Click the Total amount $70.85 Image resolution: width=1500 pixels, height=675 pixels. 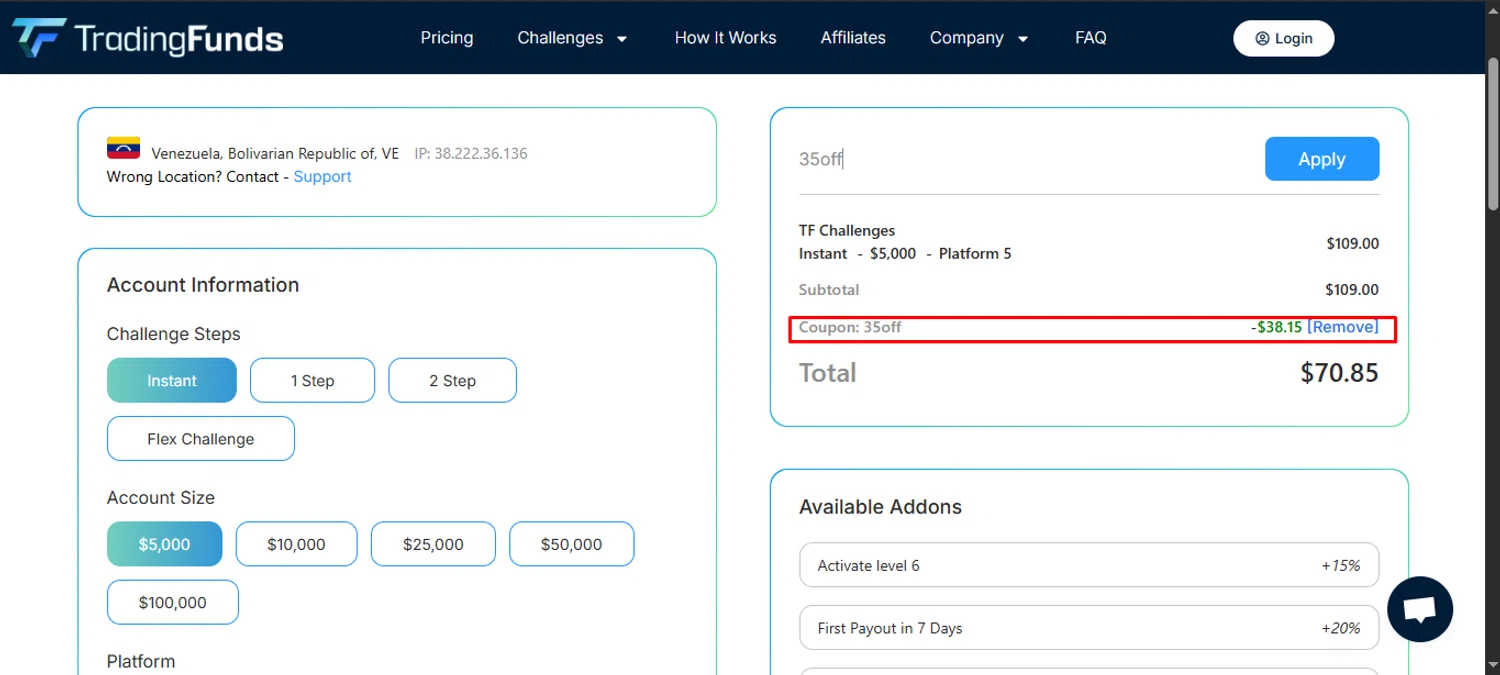1339,373
